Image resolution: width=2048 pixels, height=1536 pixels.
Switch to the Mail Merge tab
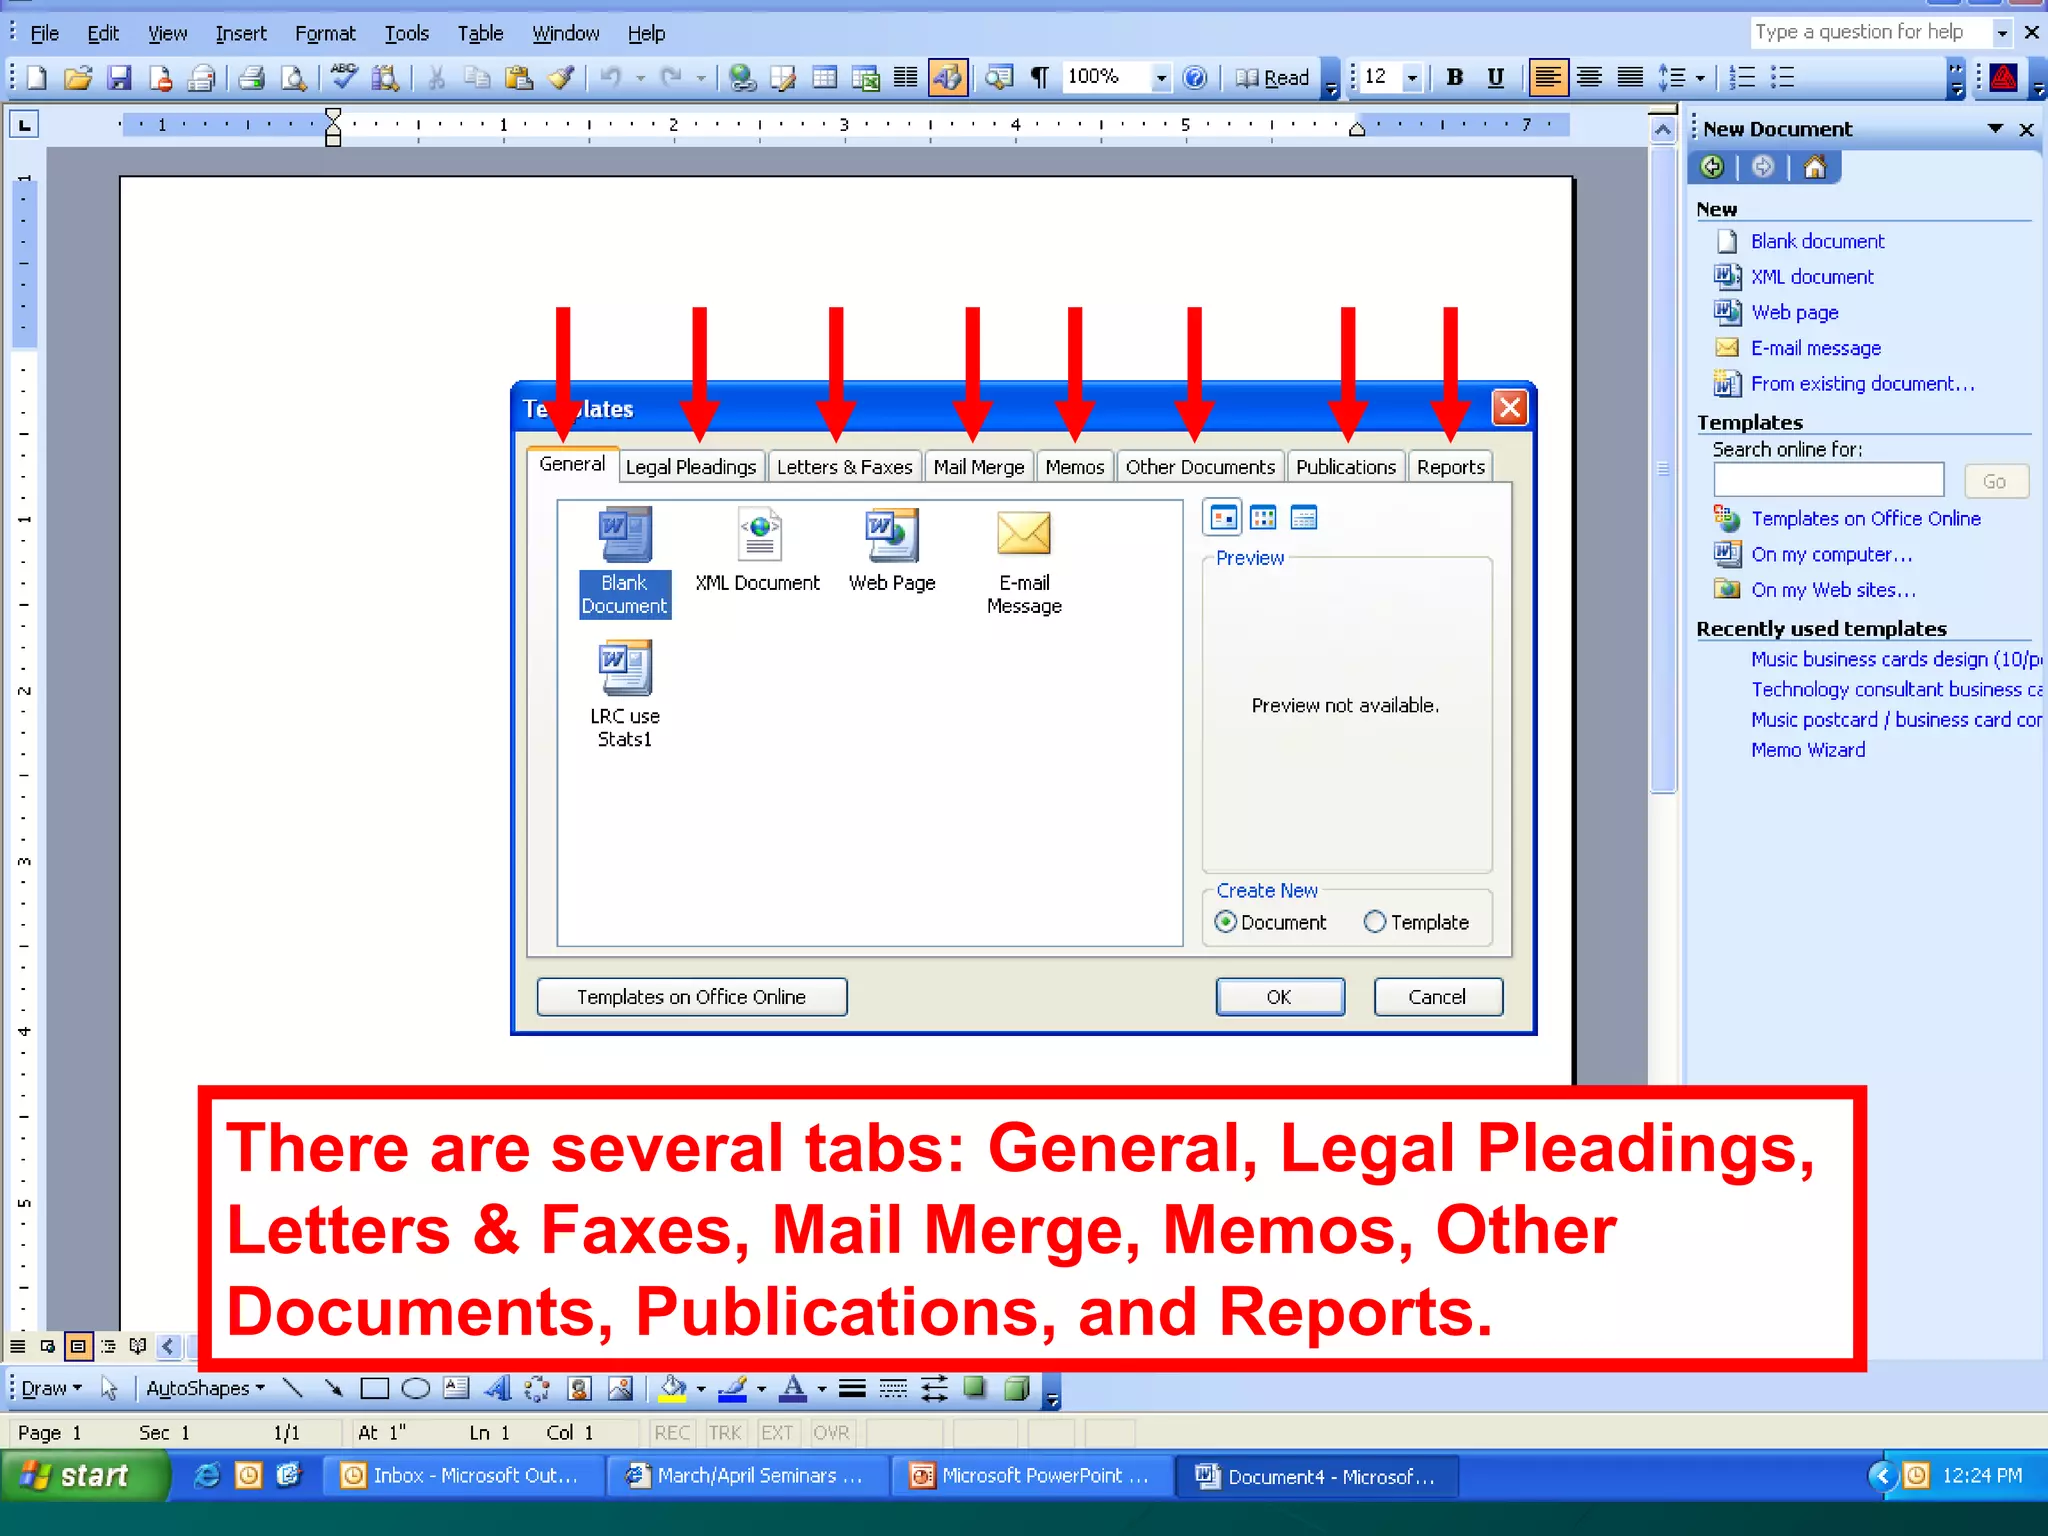[x=979, y=467]
